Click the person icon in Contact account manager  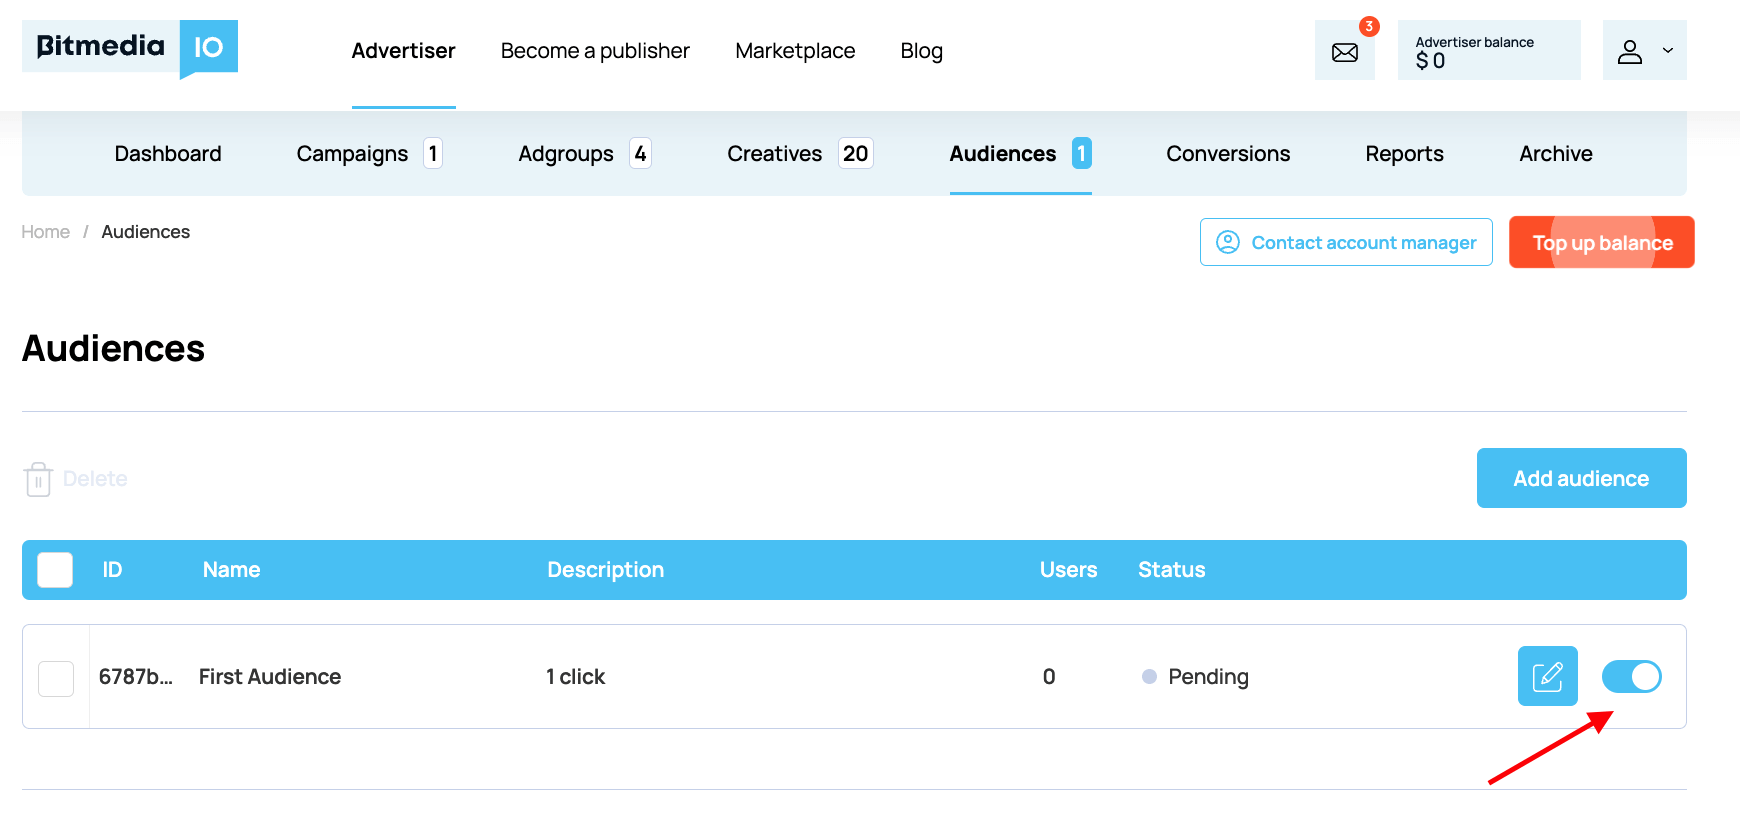point(1228,242)
